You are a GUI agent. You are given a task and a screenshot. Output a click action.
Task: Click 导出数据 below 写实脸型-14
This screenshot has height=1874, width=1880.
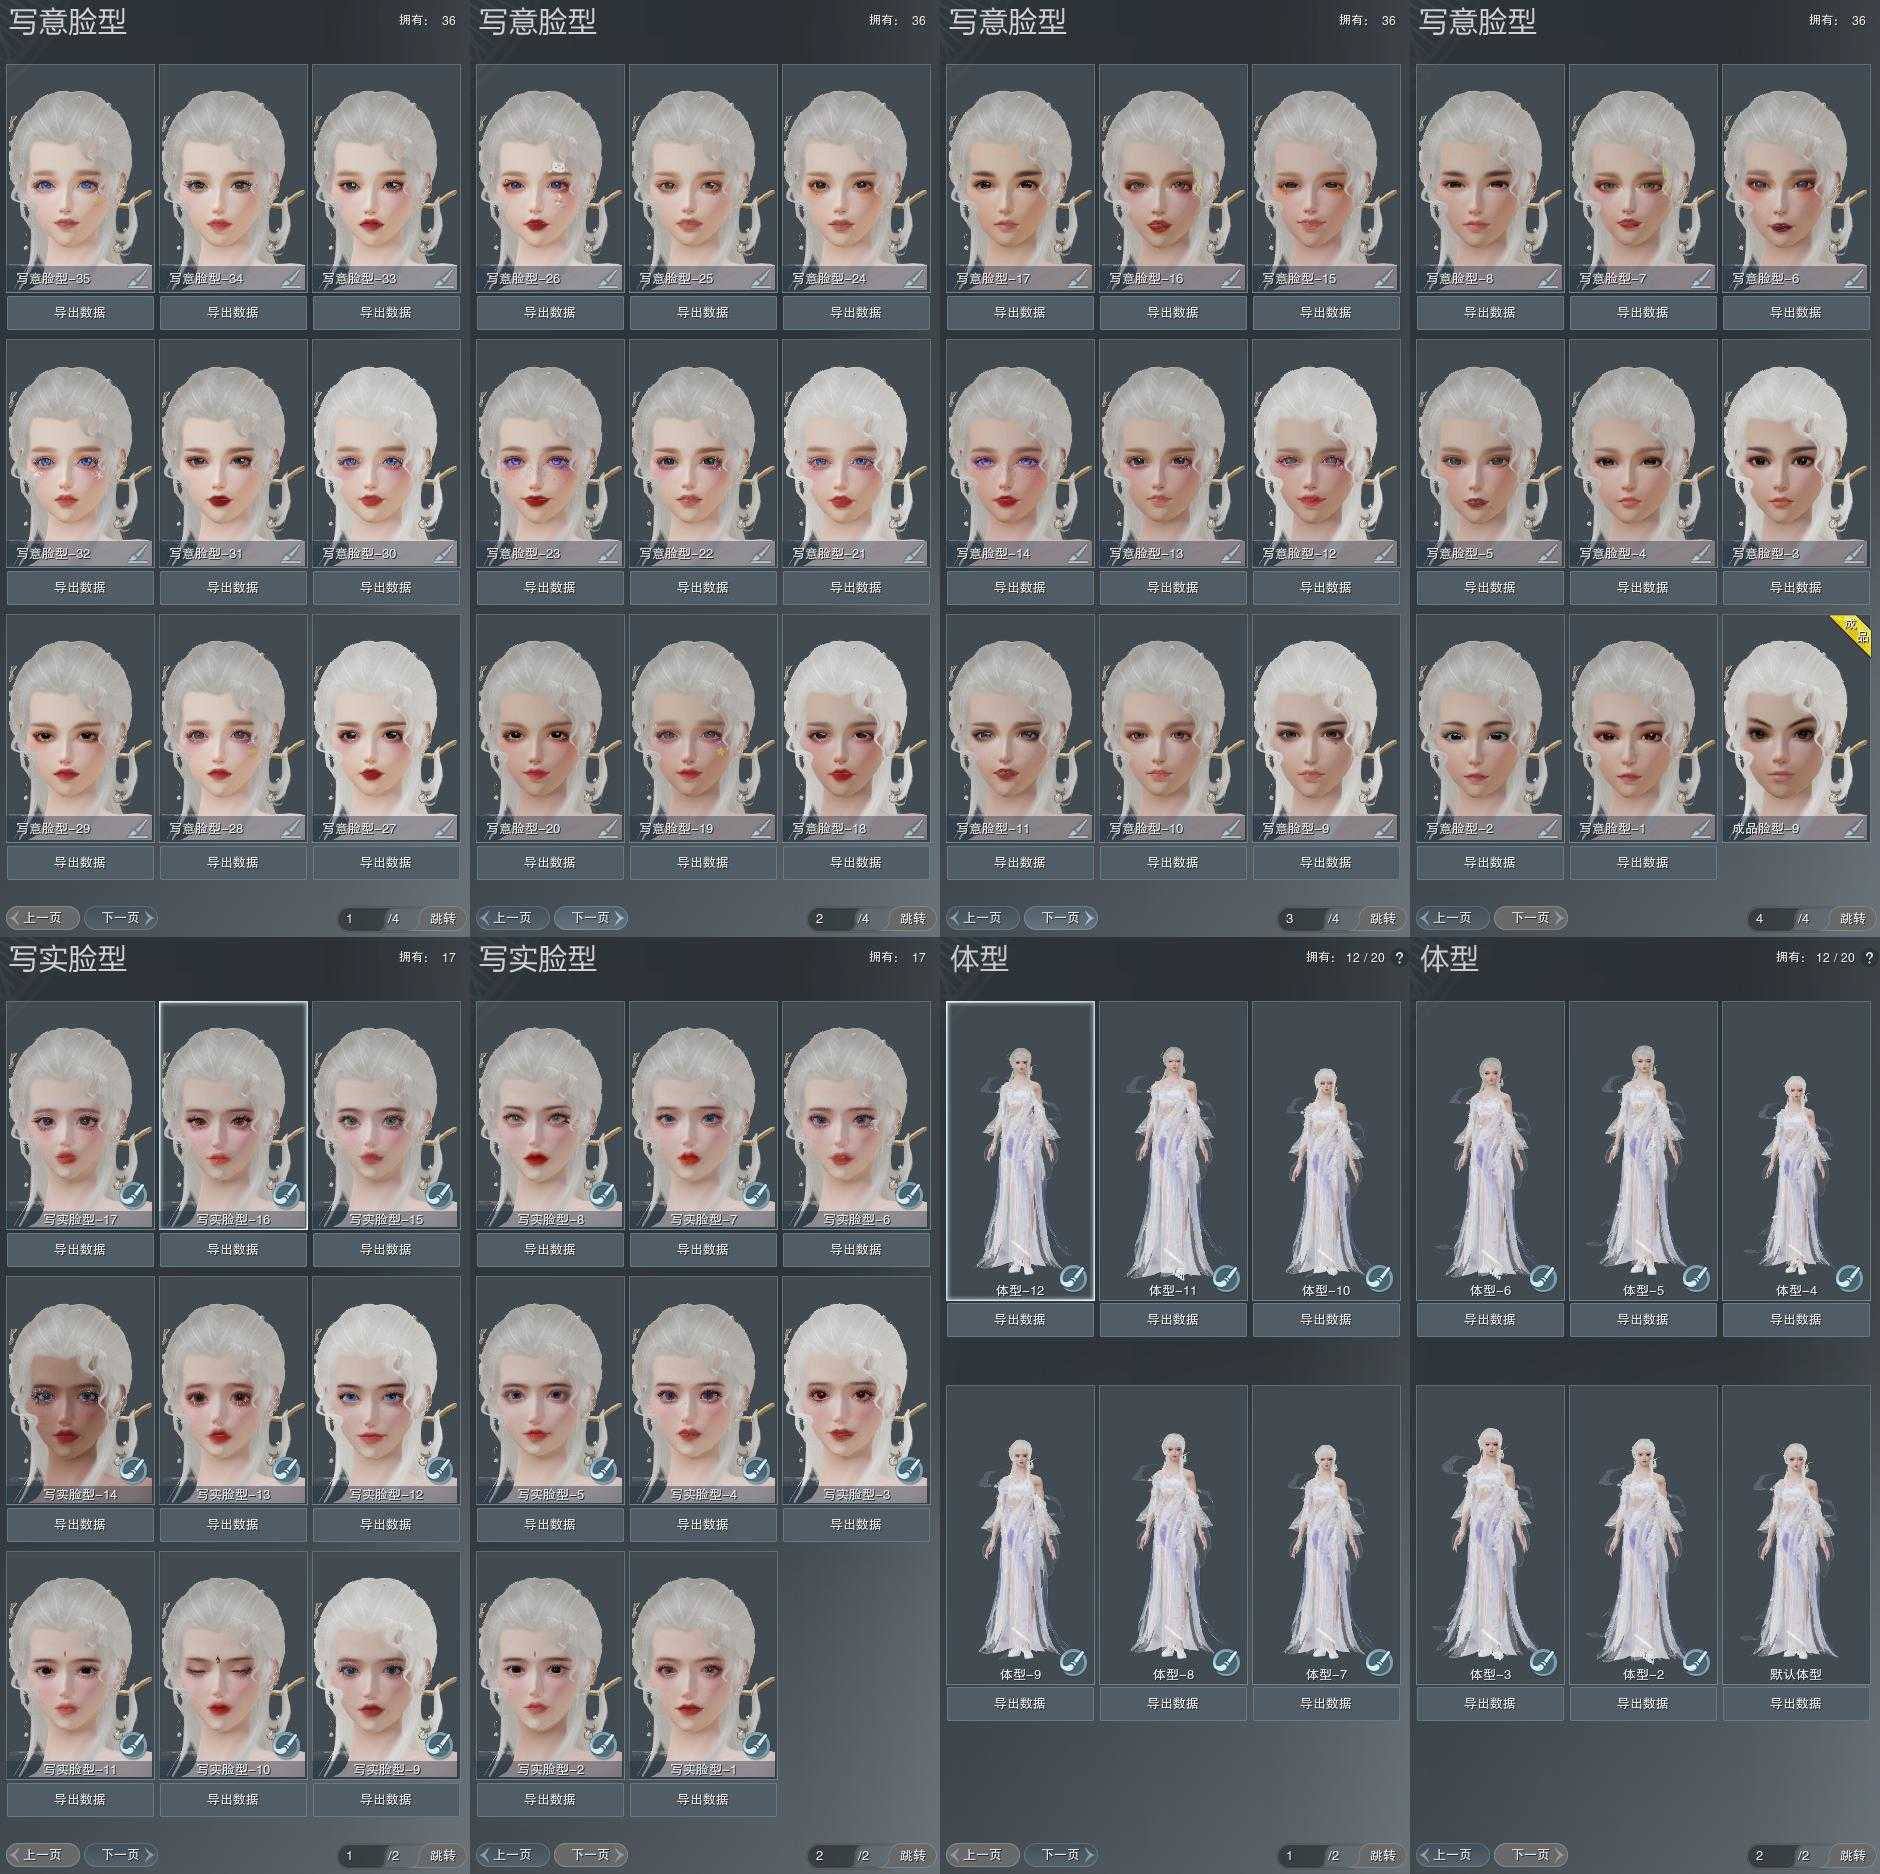[80, 1524]
